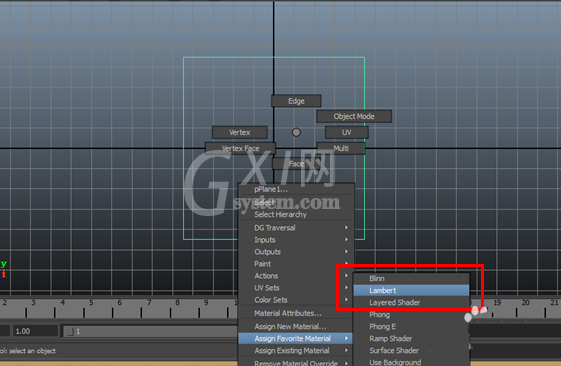
Task: Click frame 8 on the time slider
Action: point(177,303)
